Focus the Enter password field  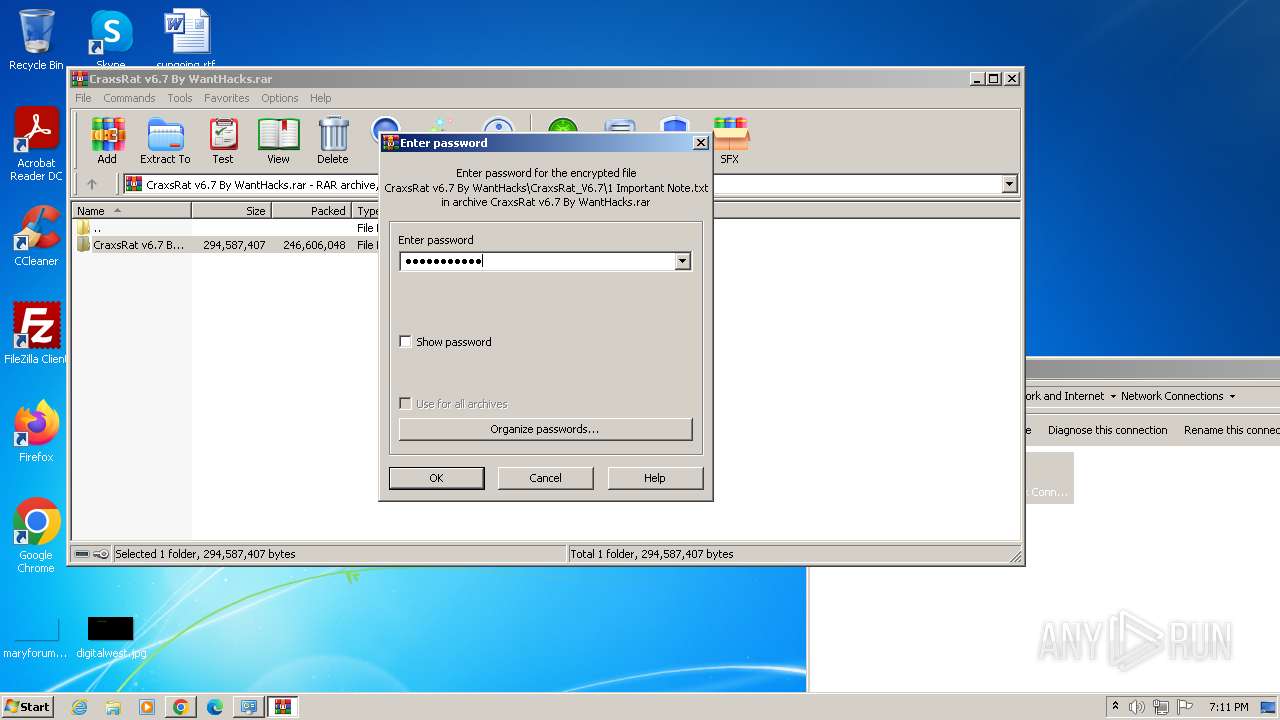coord(537,262)
